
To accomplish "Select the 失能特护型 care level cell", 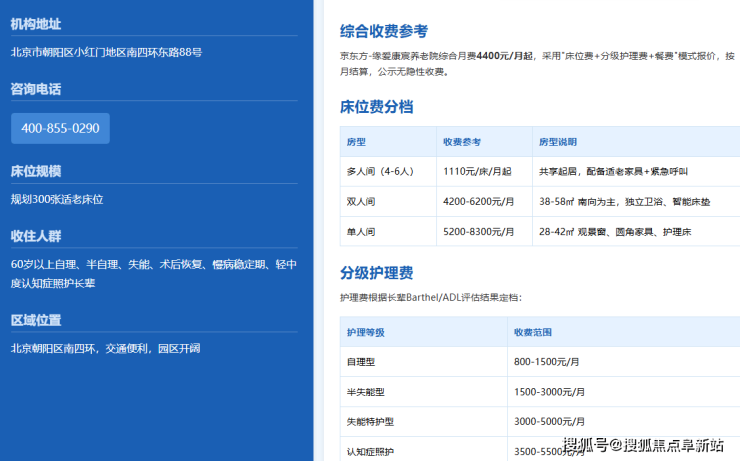I will (x=423, y=422).
